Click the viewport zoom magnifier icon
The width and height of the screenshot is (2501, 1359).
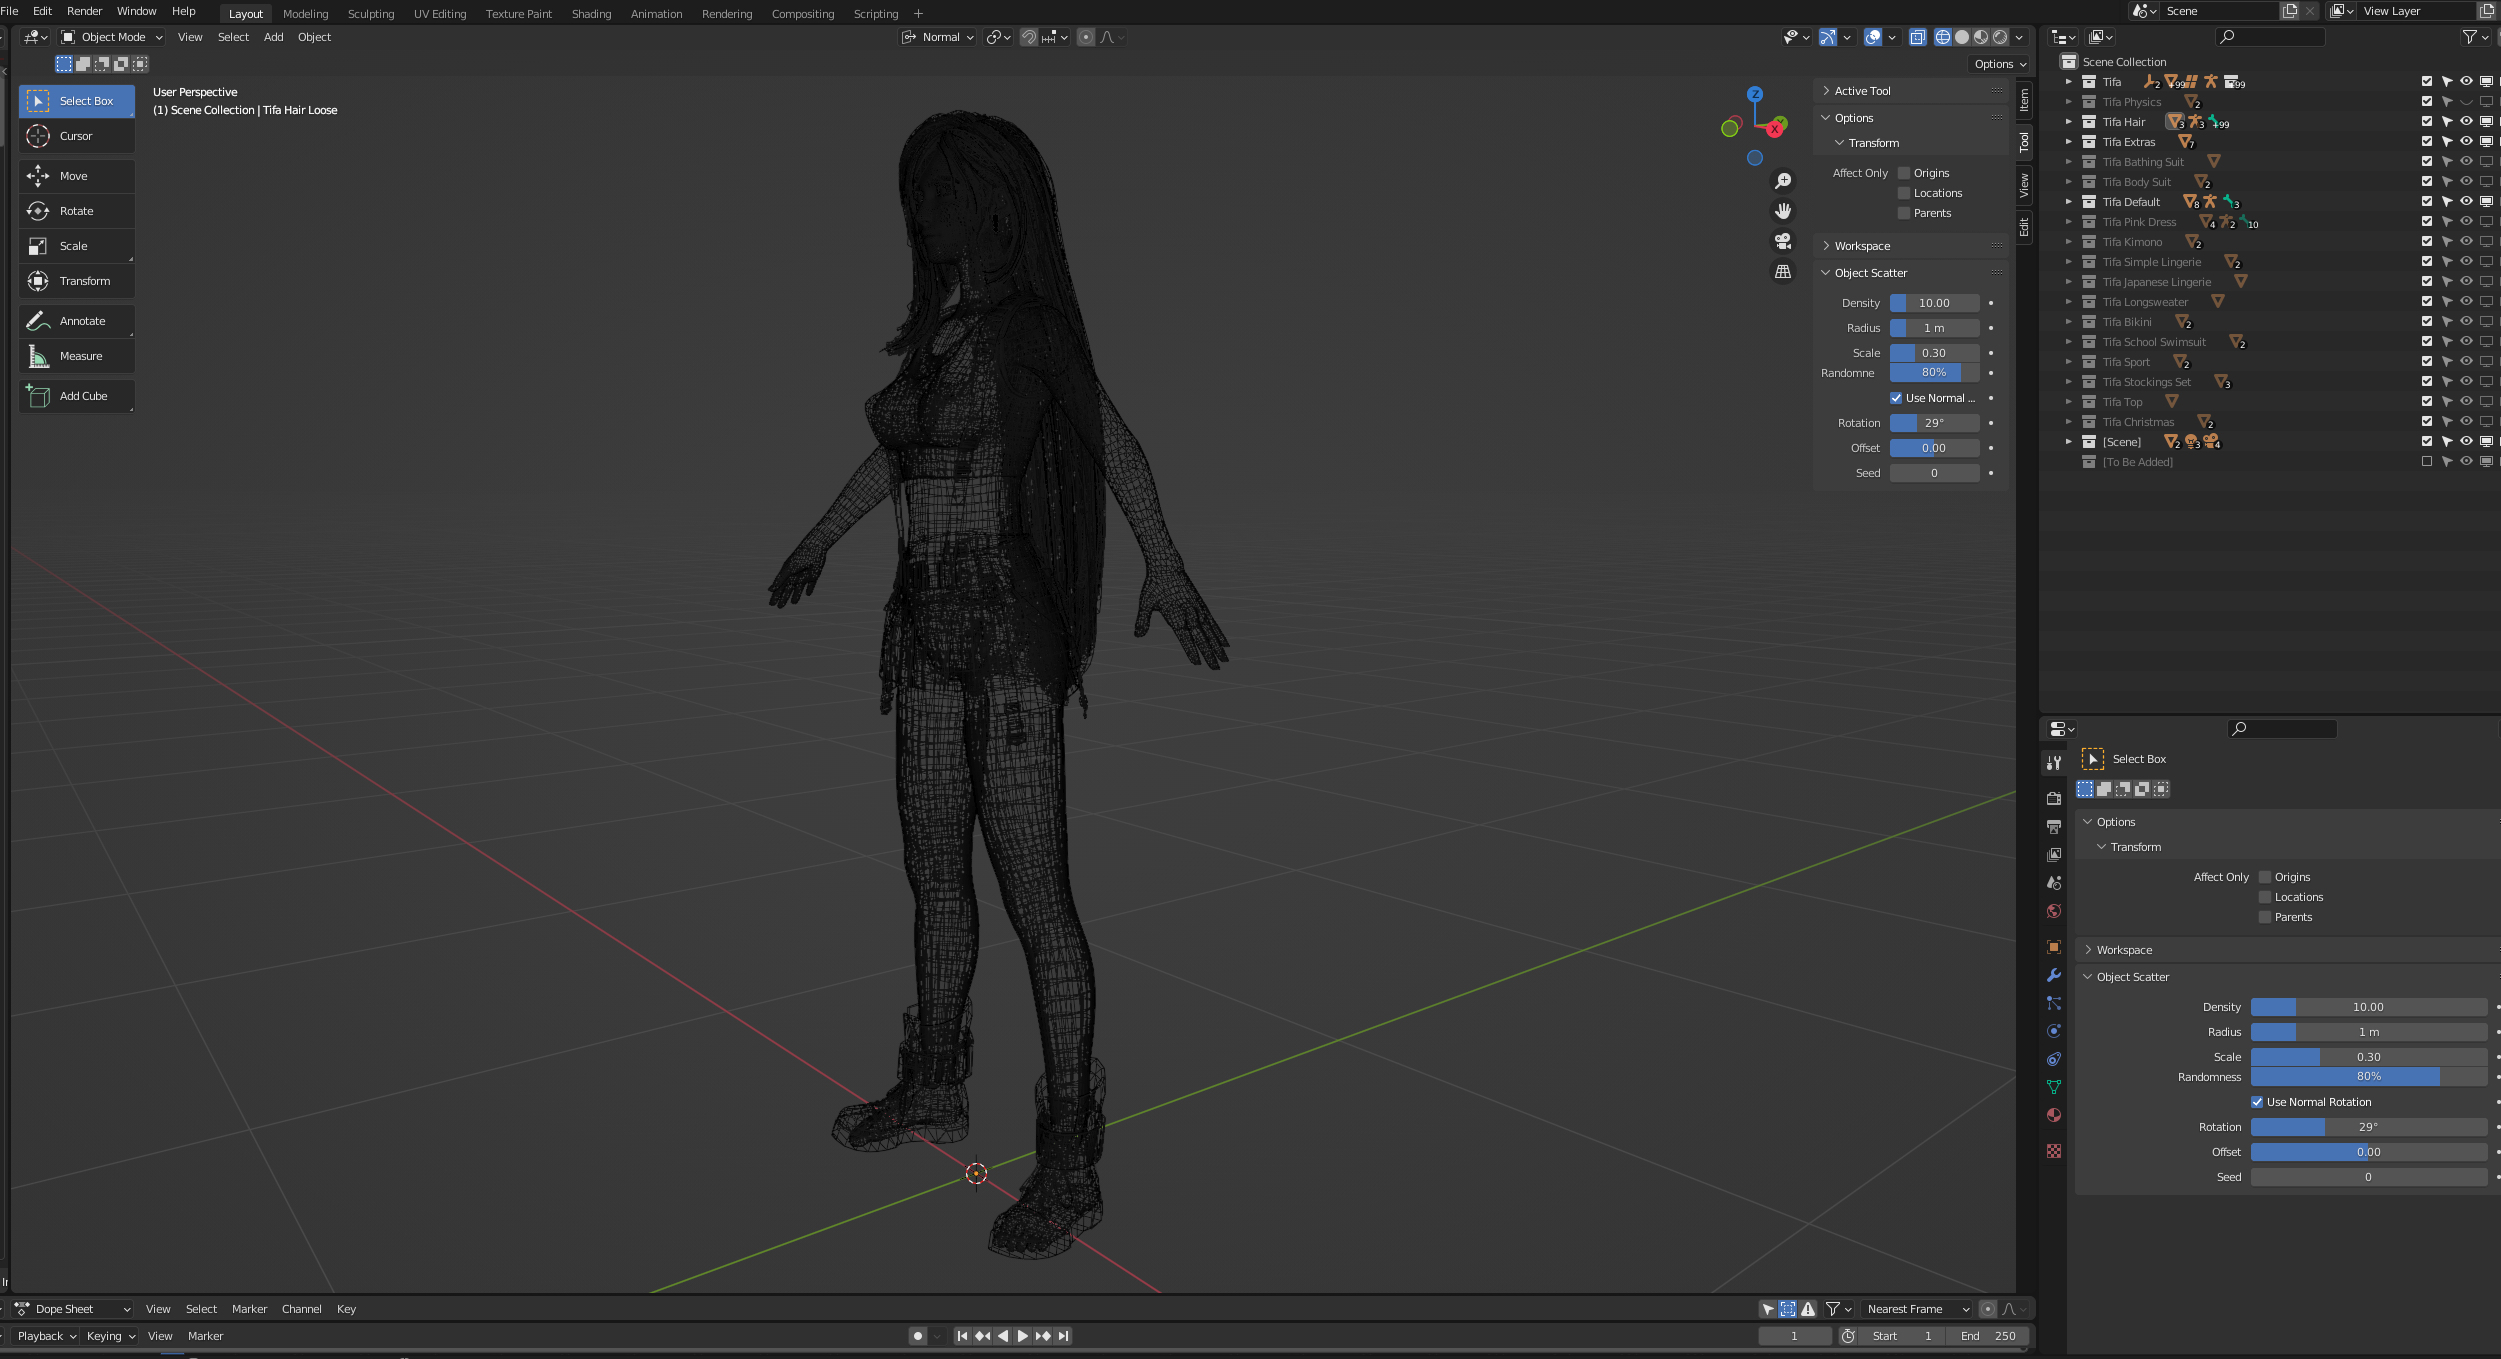pos(1783,181)
